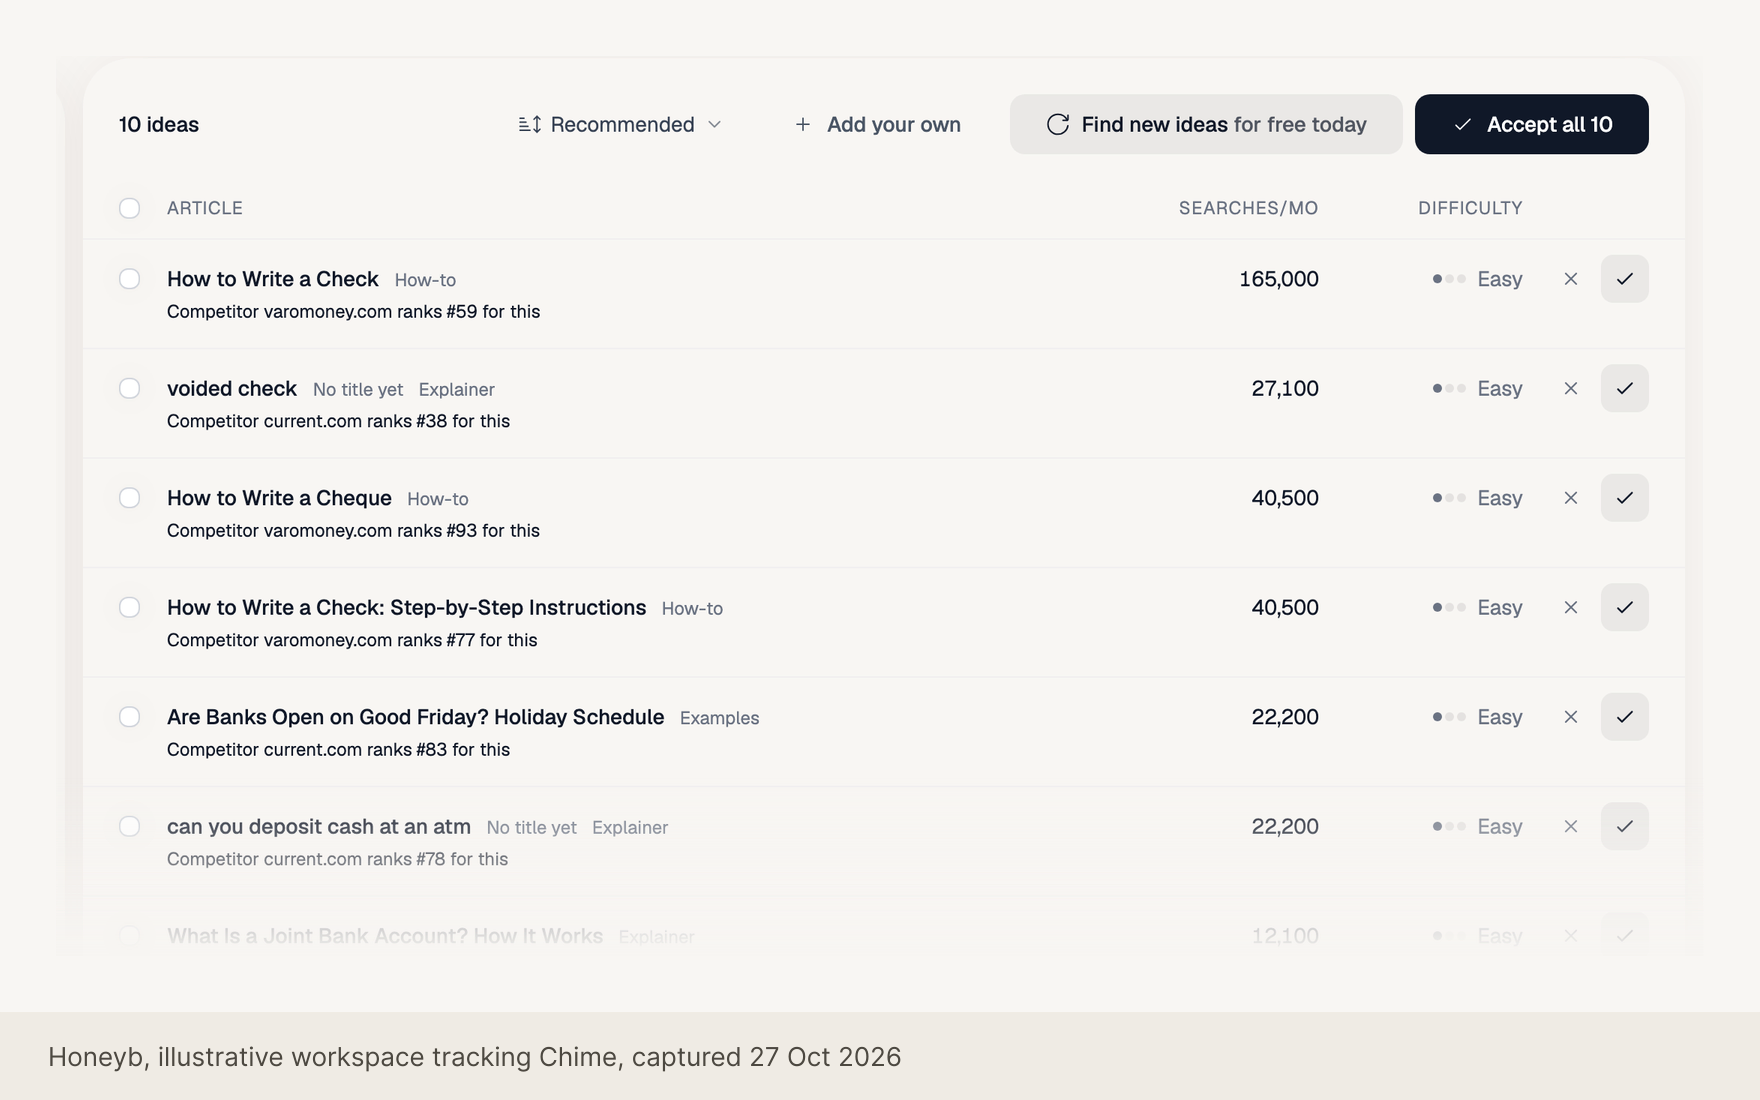Accept the Good Friday Holiday Schedule idea

point(1624,717)
